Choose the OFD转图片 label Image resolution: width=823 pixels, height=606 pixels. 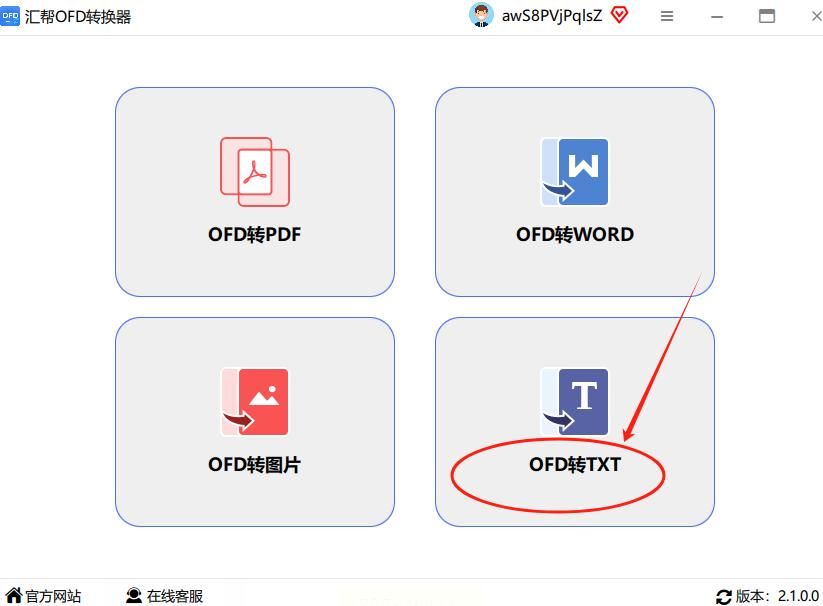coord(255,464)
